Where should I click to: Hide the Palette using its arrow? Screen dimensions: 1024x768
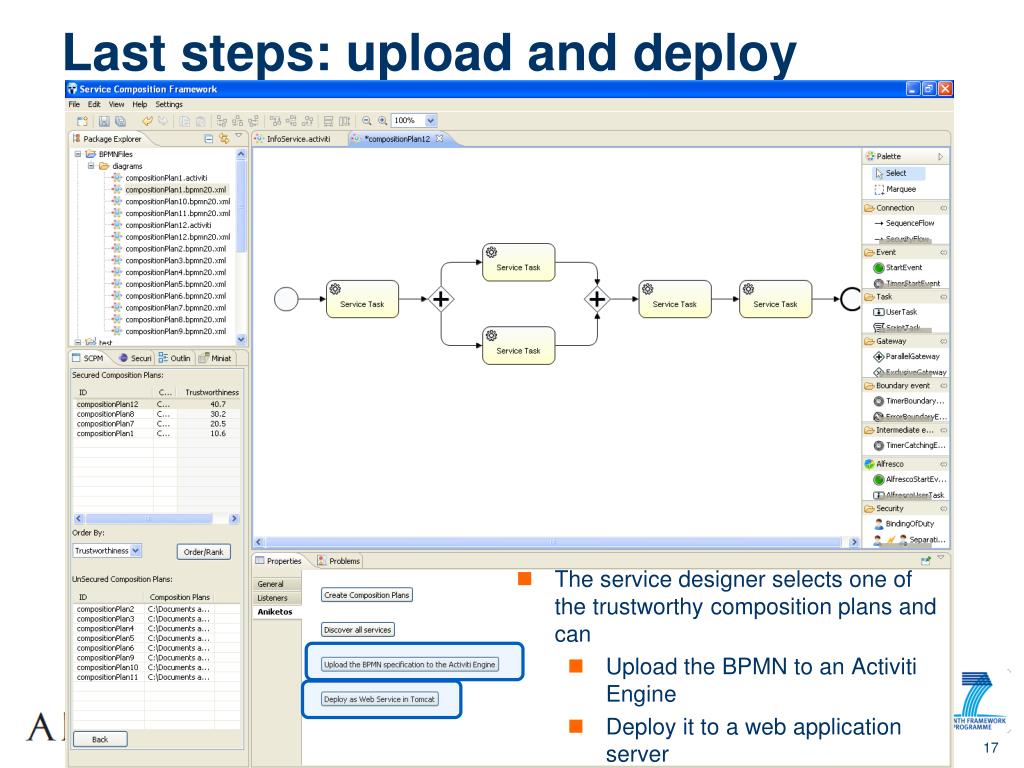point(940,156)
